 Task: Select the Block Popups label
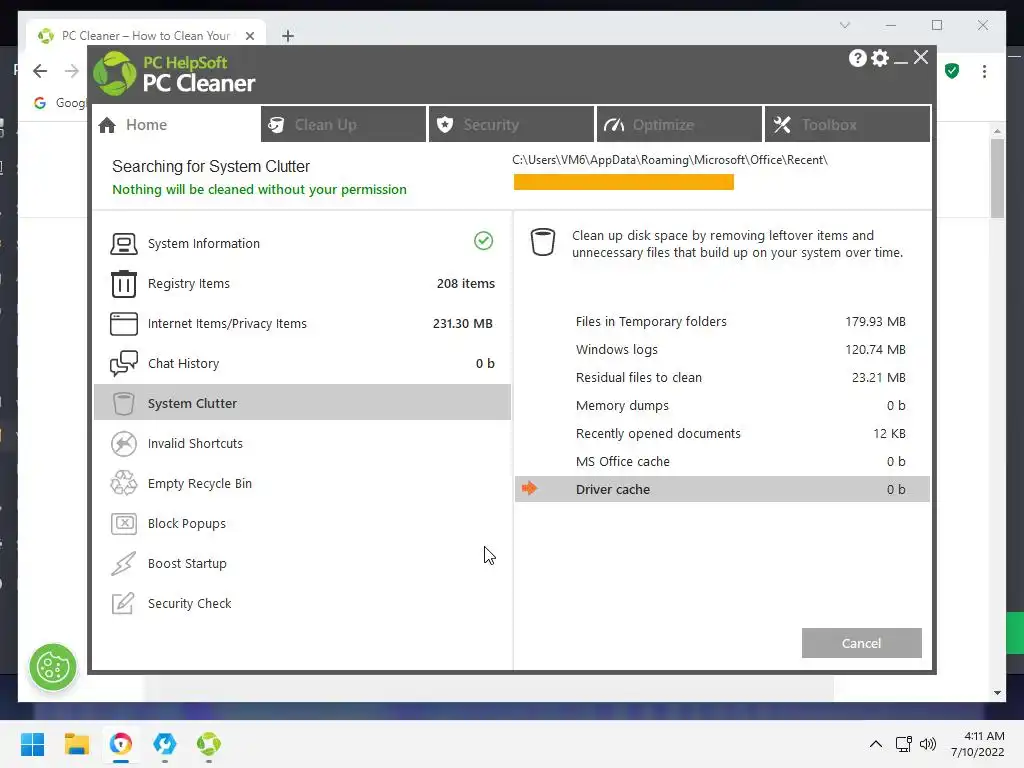click(187, 523)
